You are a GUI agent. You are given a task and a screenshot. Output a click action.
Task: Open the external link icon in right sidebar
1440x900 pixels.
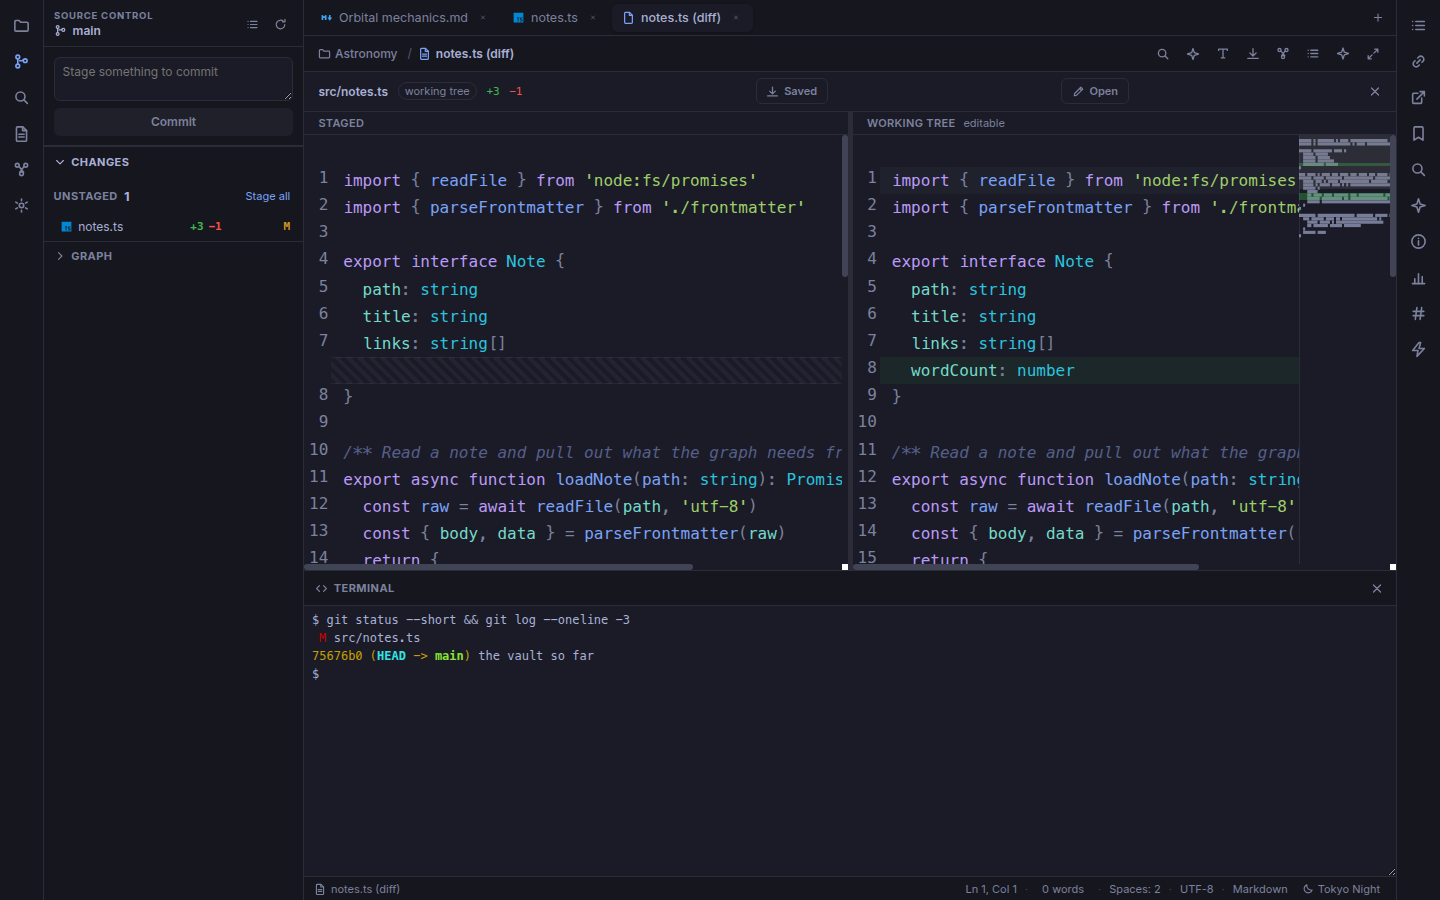1418,98
